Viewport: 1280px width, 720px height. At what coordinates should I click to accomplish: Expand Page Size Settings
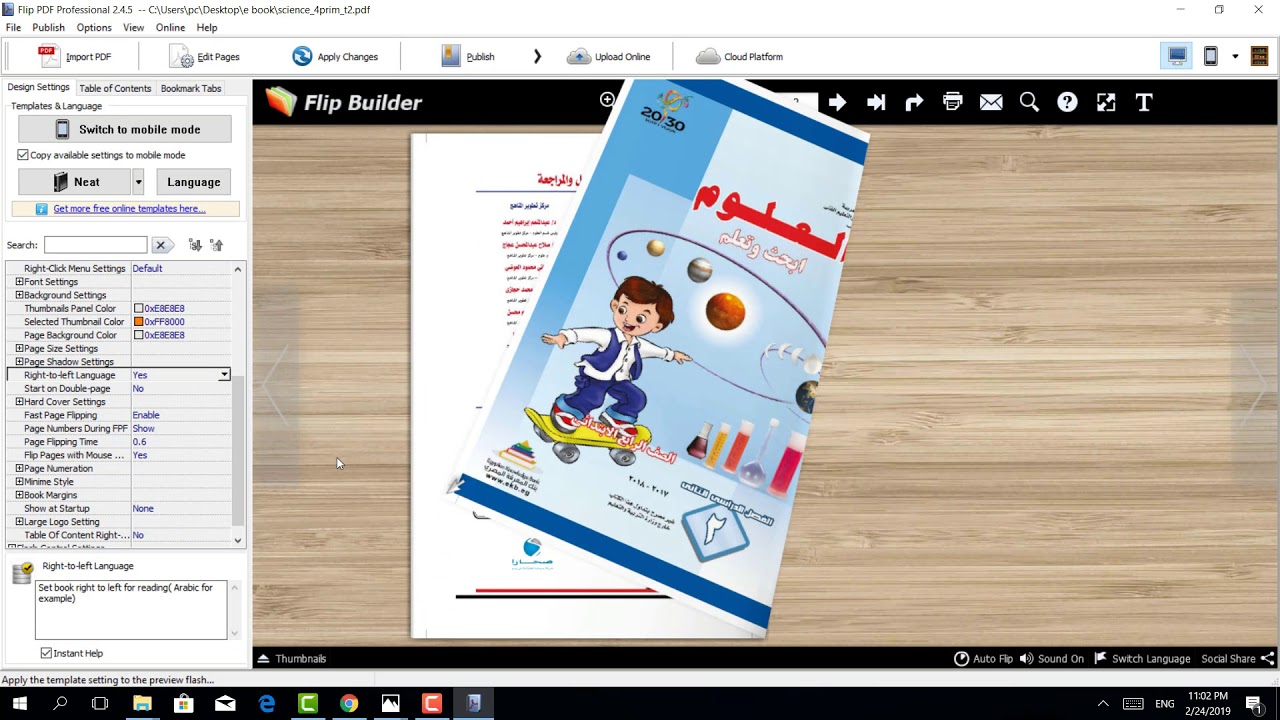pyautogui.click(x=19, y=348)
